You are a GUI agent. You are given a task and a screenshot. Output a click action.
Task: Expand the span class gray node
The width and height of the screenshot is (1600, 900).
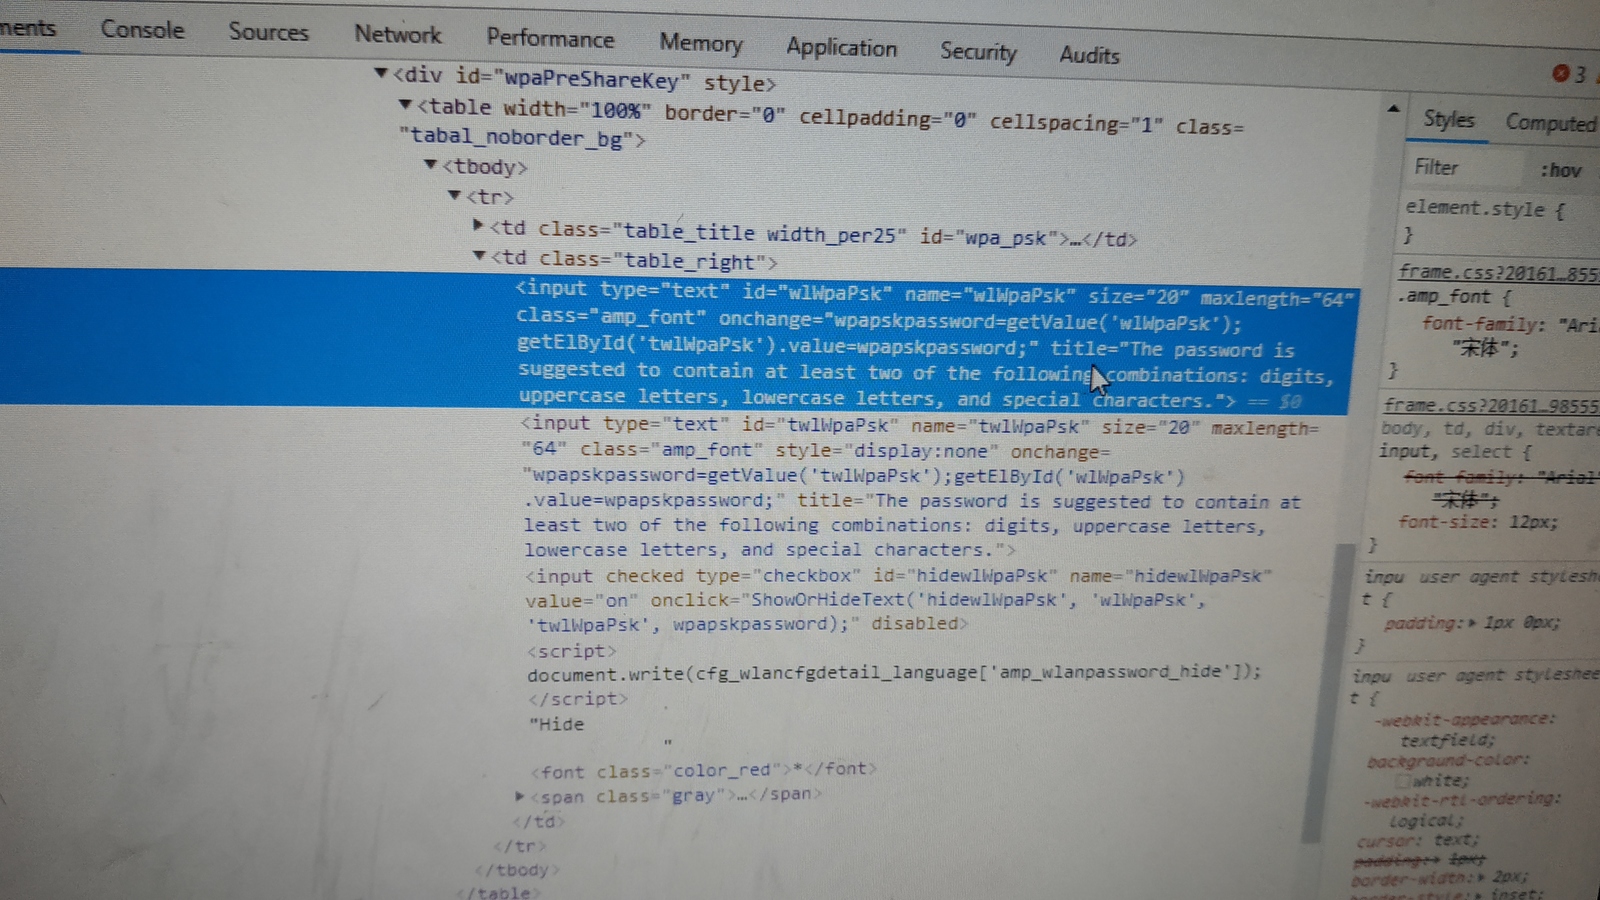pyautogui.click(x=520, y=796)
